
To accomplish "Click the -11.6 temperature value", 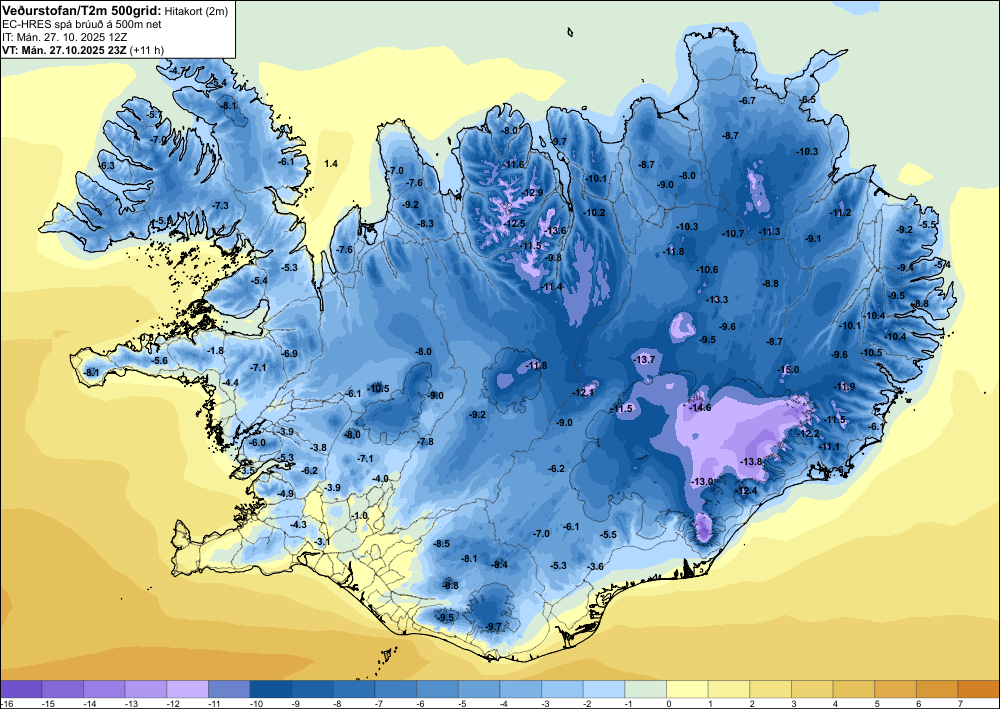I will pyautogui.click(x=513, y=164).
